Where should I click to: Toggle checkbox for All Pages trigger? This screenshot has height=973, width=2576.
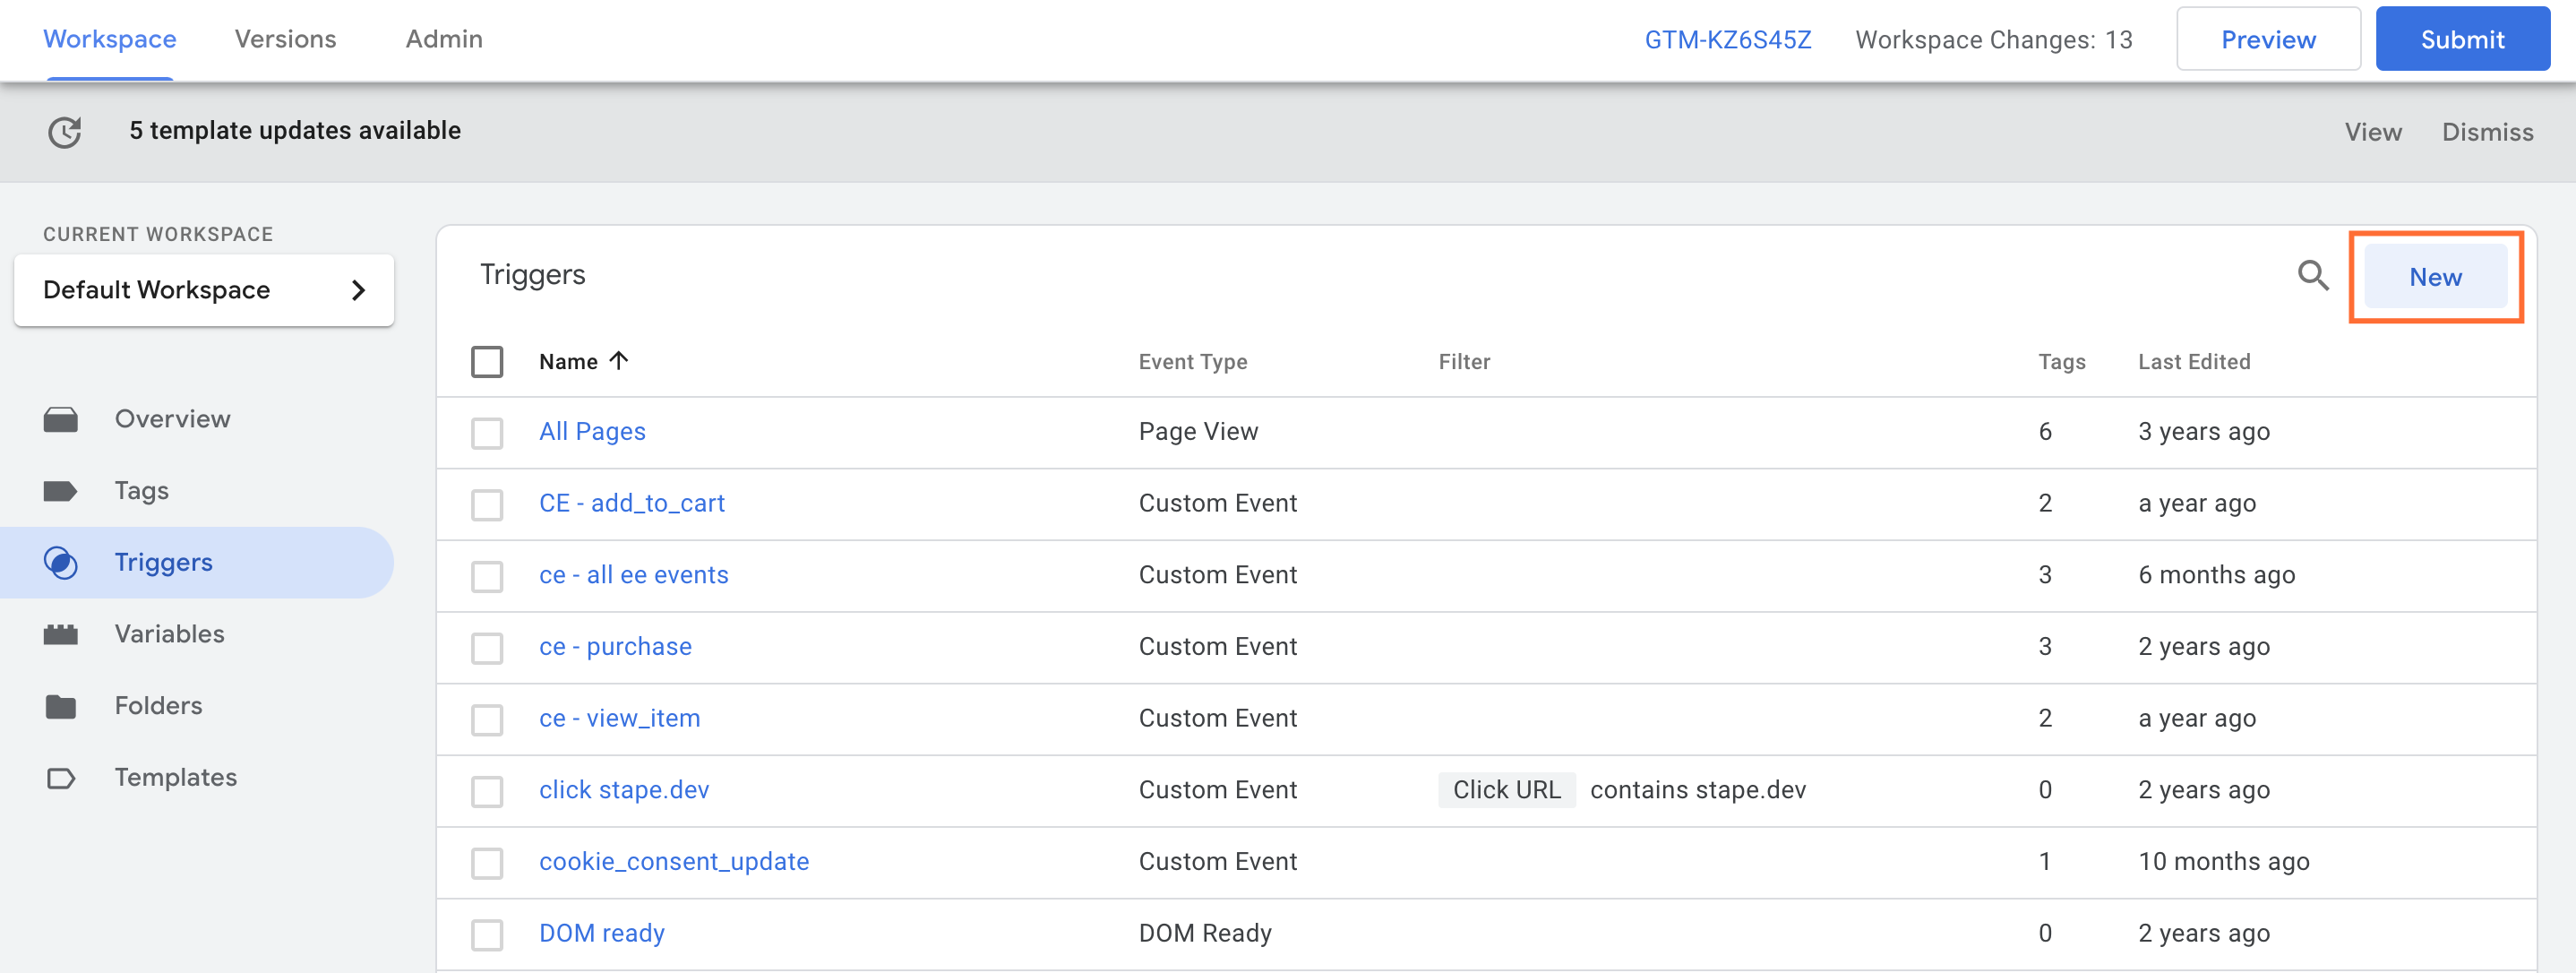[x=488, y=432]
